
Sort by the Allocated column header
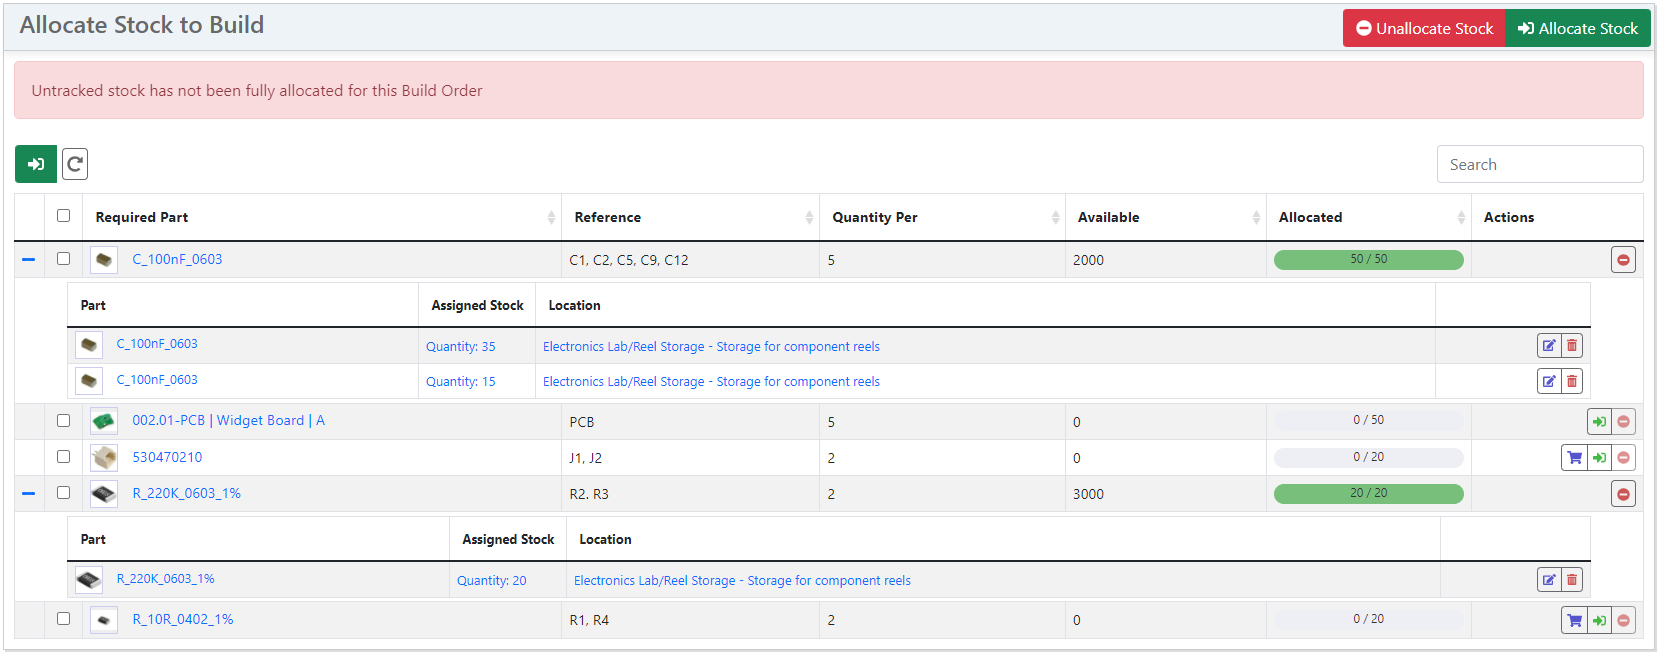pos(1310,217)
